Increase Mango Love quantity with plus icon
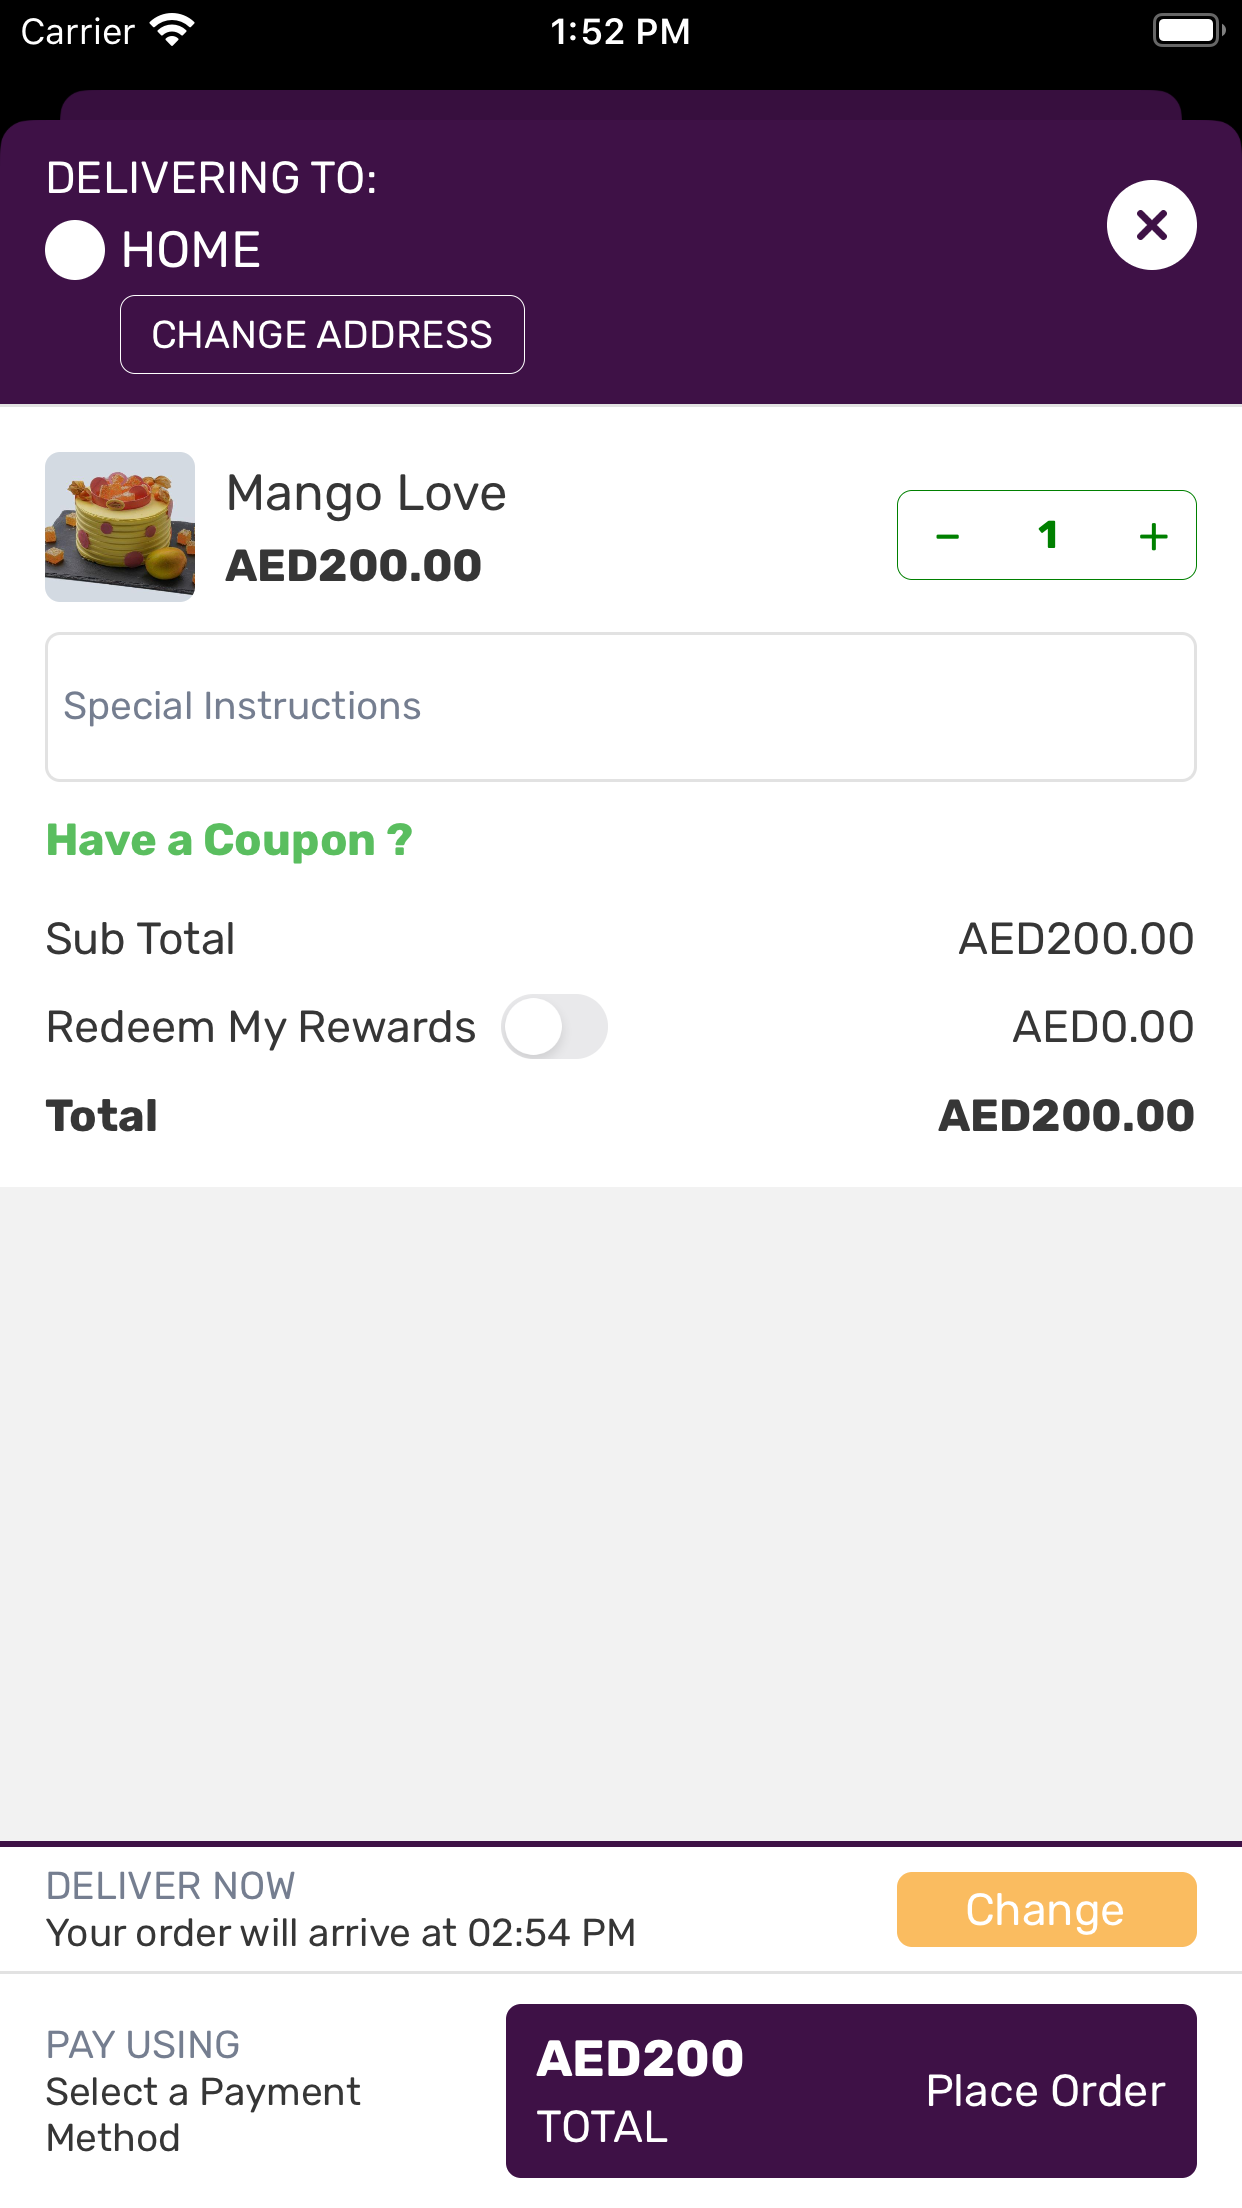 [1153, 536]
